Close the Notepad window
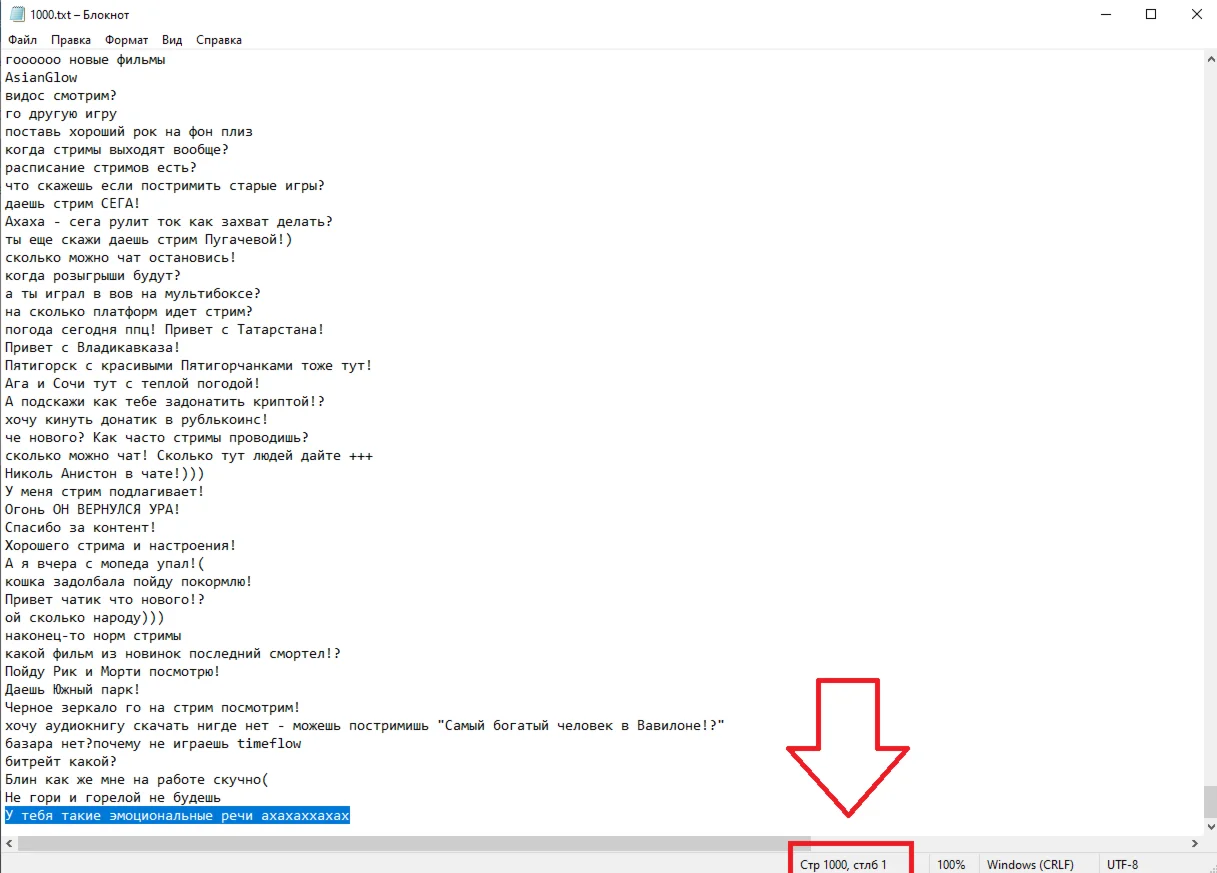 (1195, 15)
